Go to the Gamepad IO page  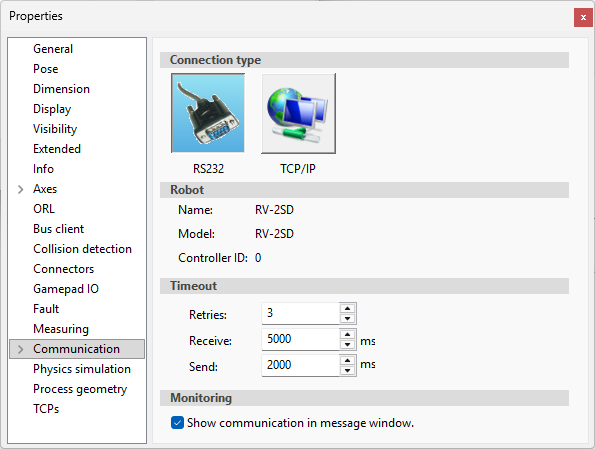66,289
